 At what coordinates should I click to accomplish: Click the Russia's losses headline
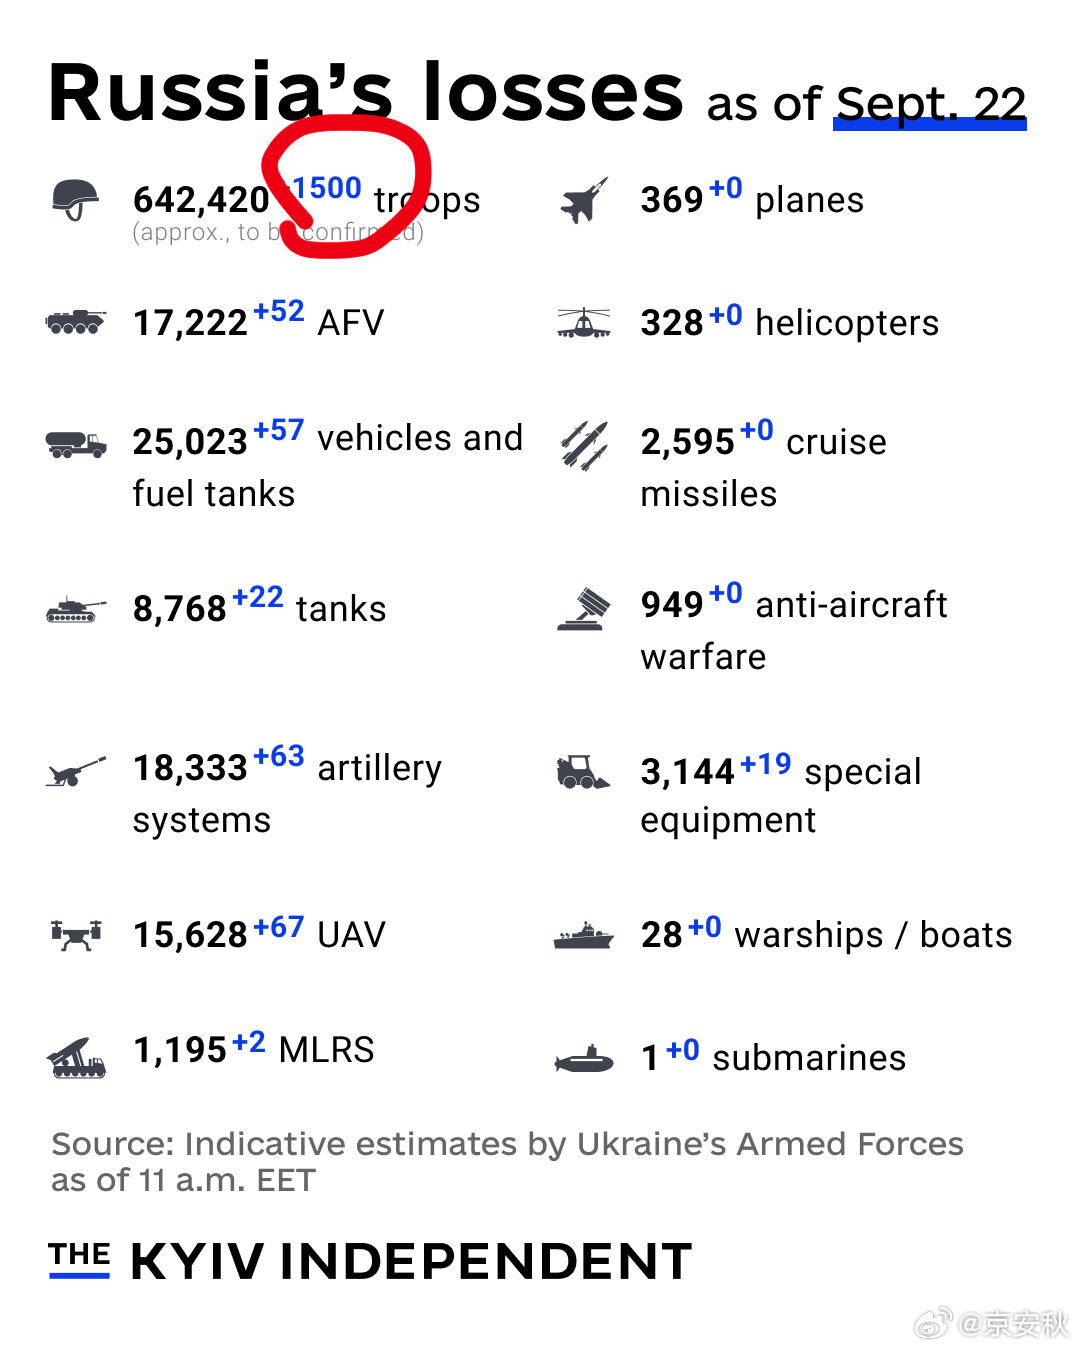[366, 92]
